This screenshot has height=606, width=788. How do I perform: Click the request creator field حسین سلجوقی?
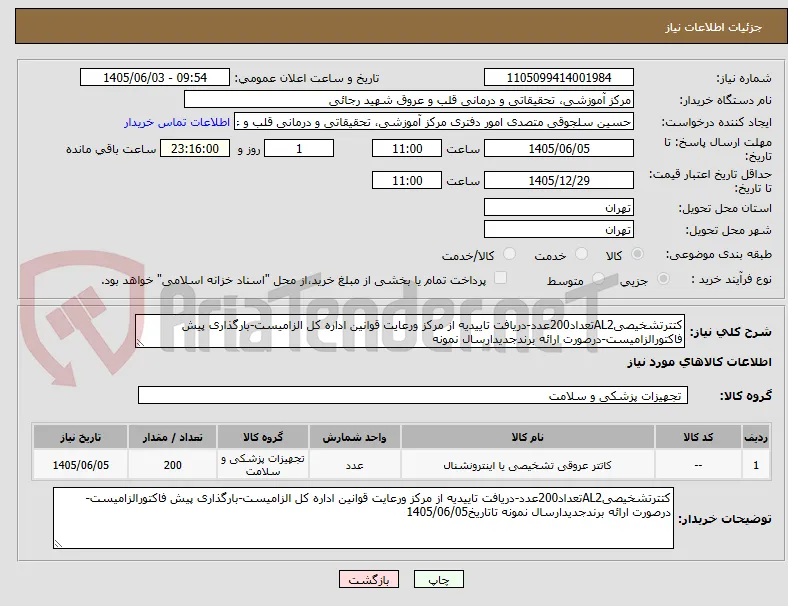point(434,122)
